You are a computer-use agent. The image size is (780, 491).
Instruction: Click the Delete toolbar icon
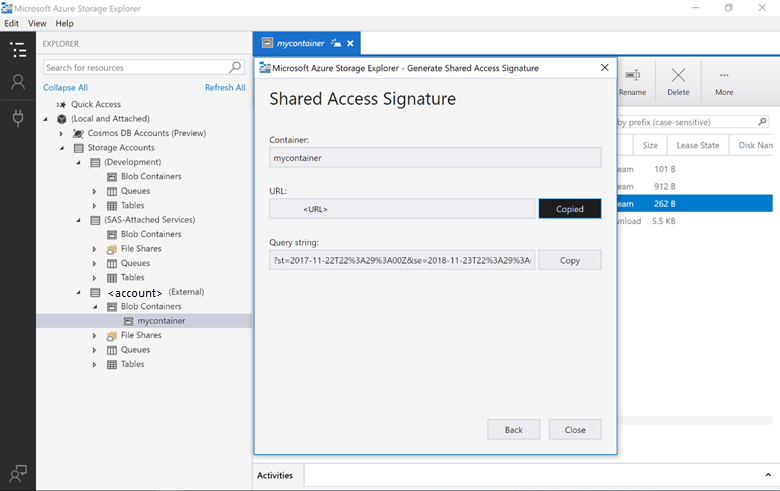tap(678, 75)
